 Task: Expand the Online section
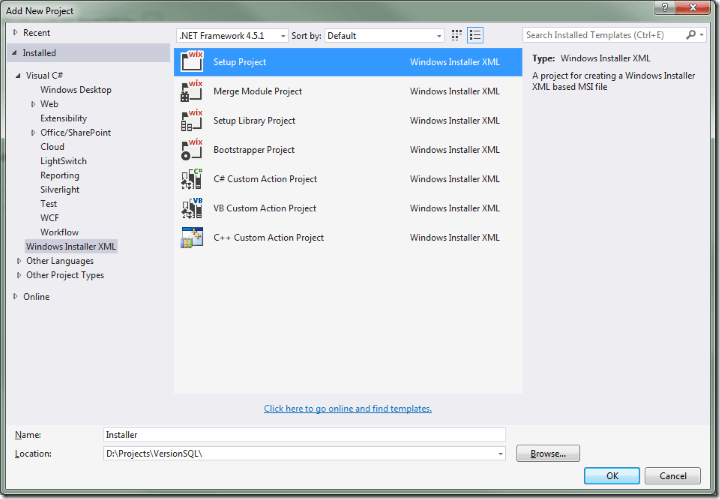[x=15, y=297]
